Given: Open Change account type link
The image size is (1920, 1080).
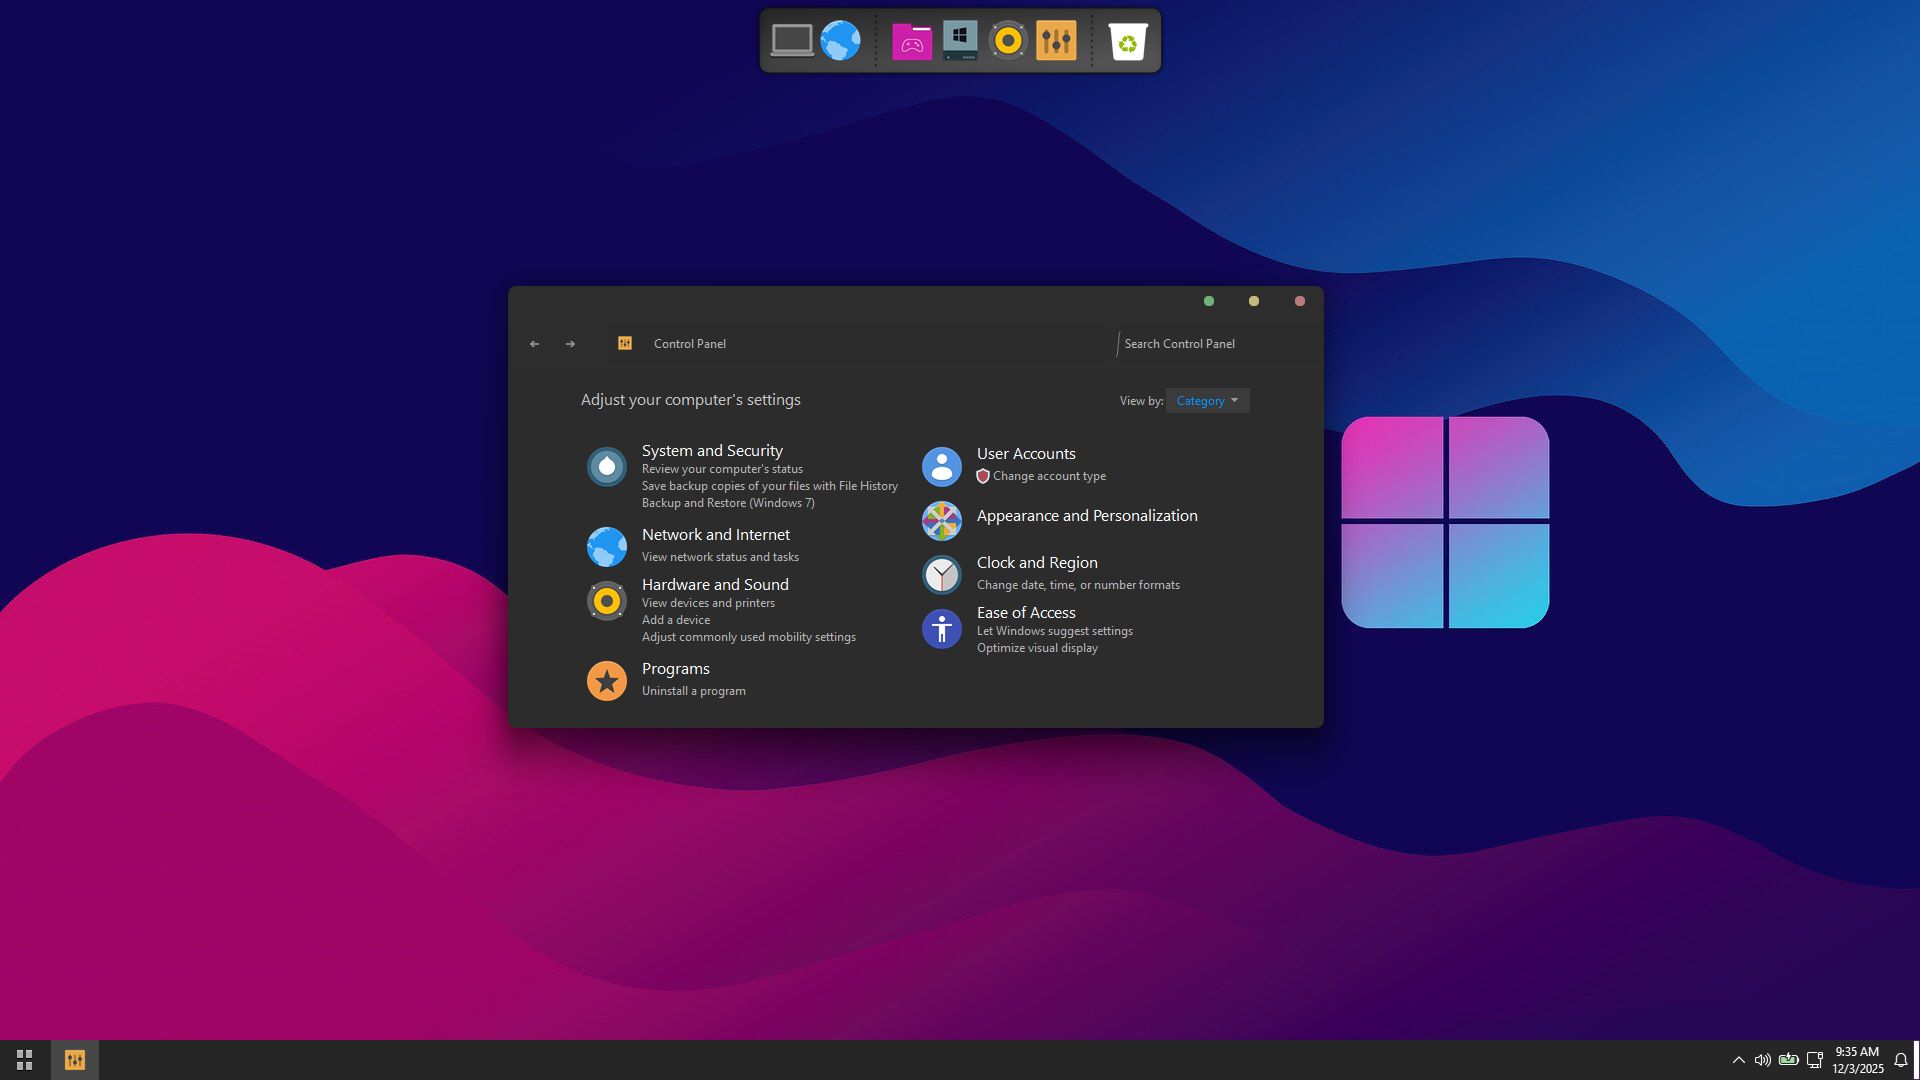Looking at the screenshot, I should pos(1048,476).
